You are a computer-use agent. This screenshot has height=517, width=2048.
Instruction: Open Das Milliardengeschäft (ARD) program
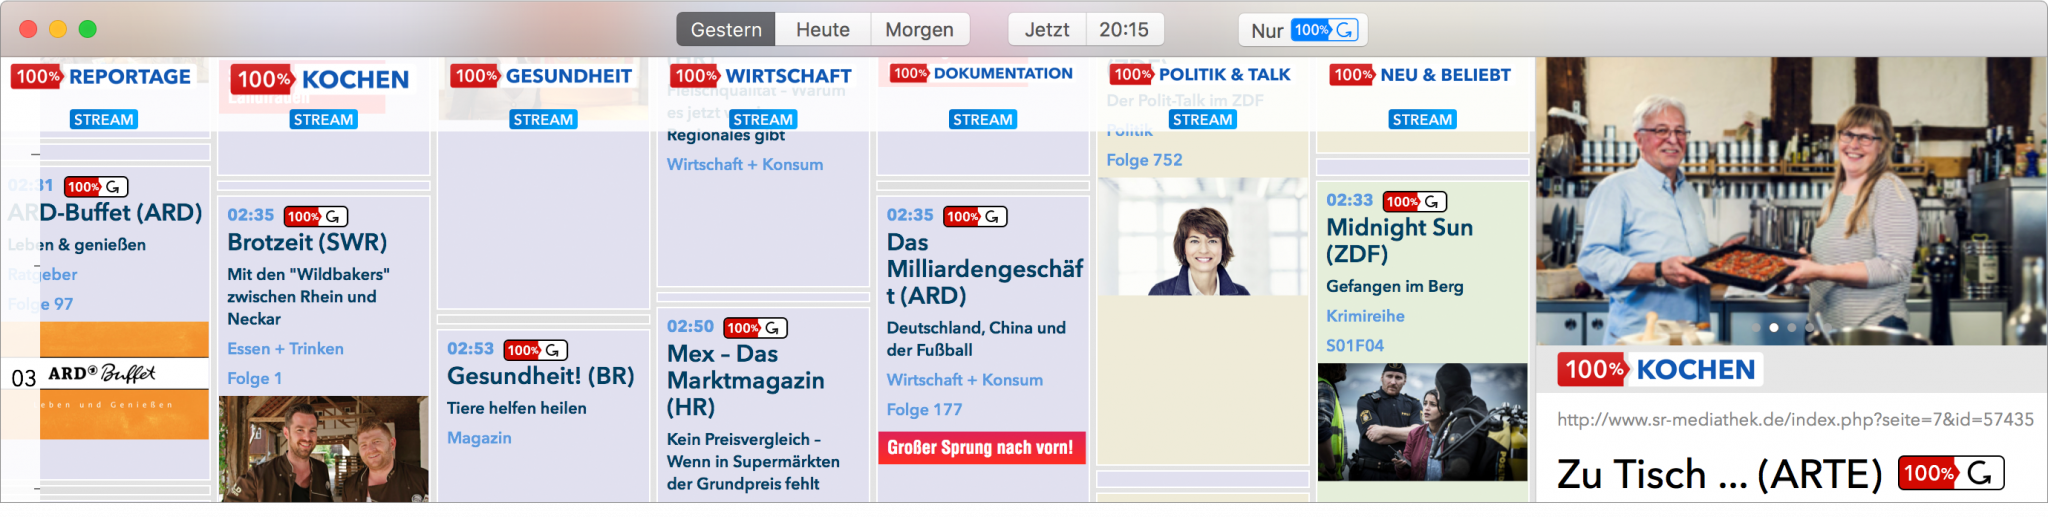click(985, 269)
